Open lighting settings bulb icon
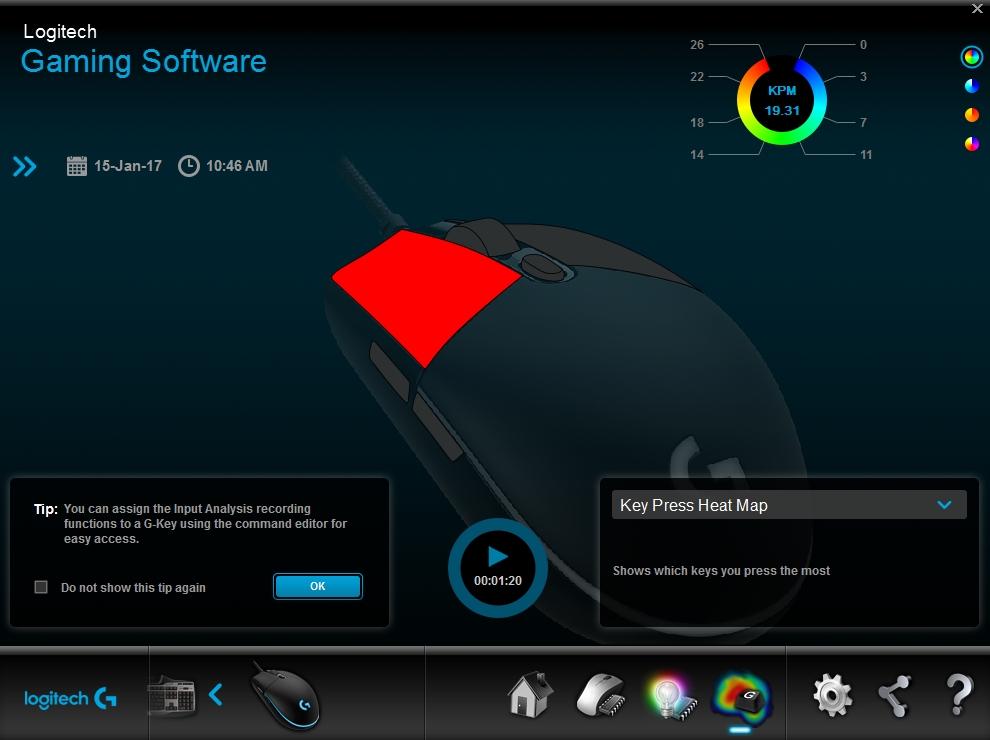 click(670, 696)
